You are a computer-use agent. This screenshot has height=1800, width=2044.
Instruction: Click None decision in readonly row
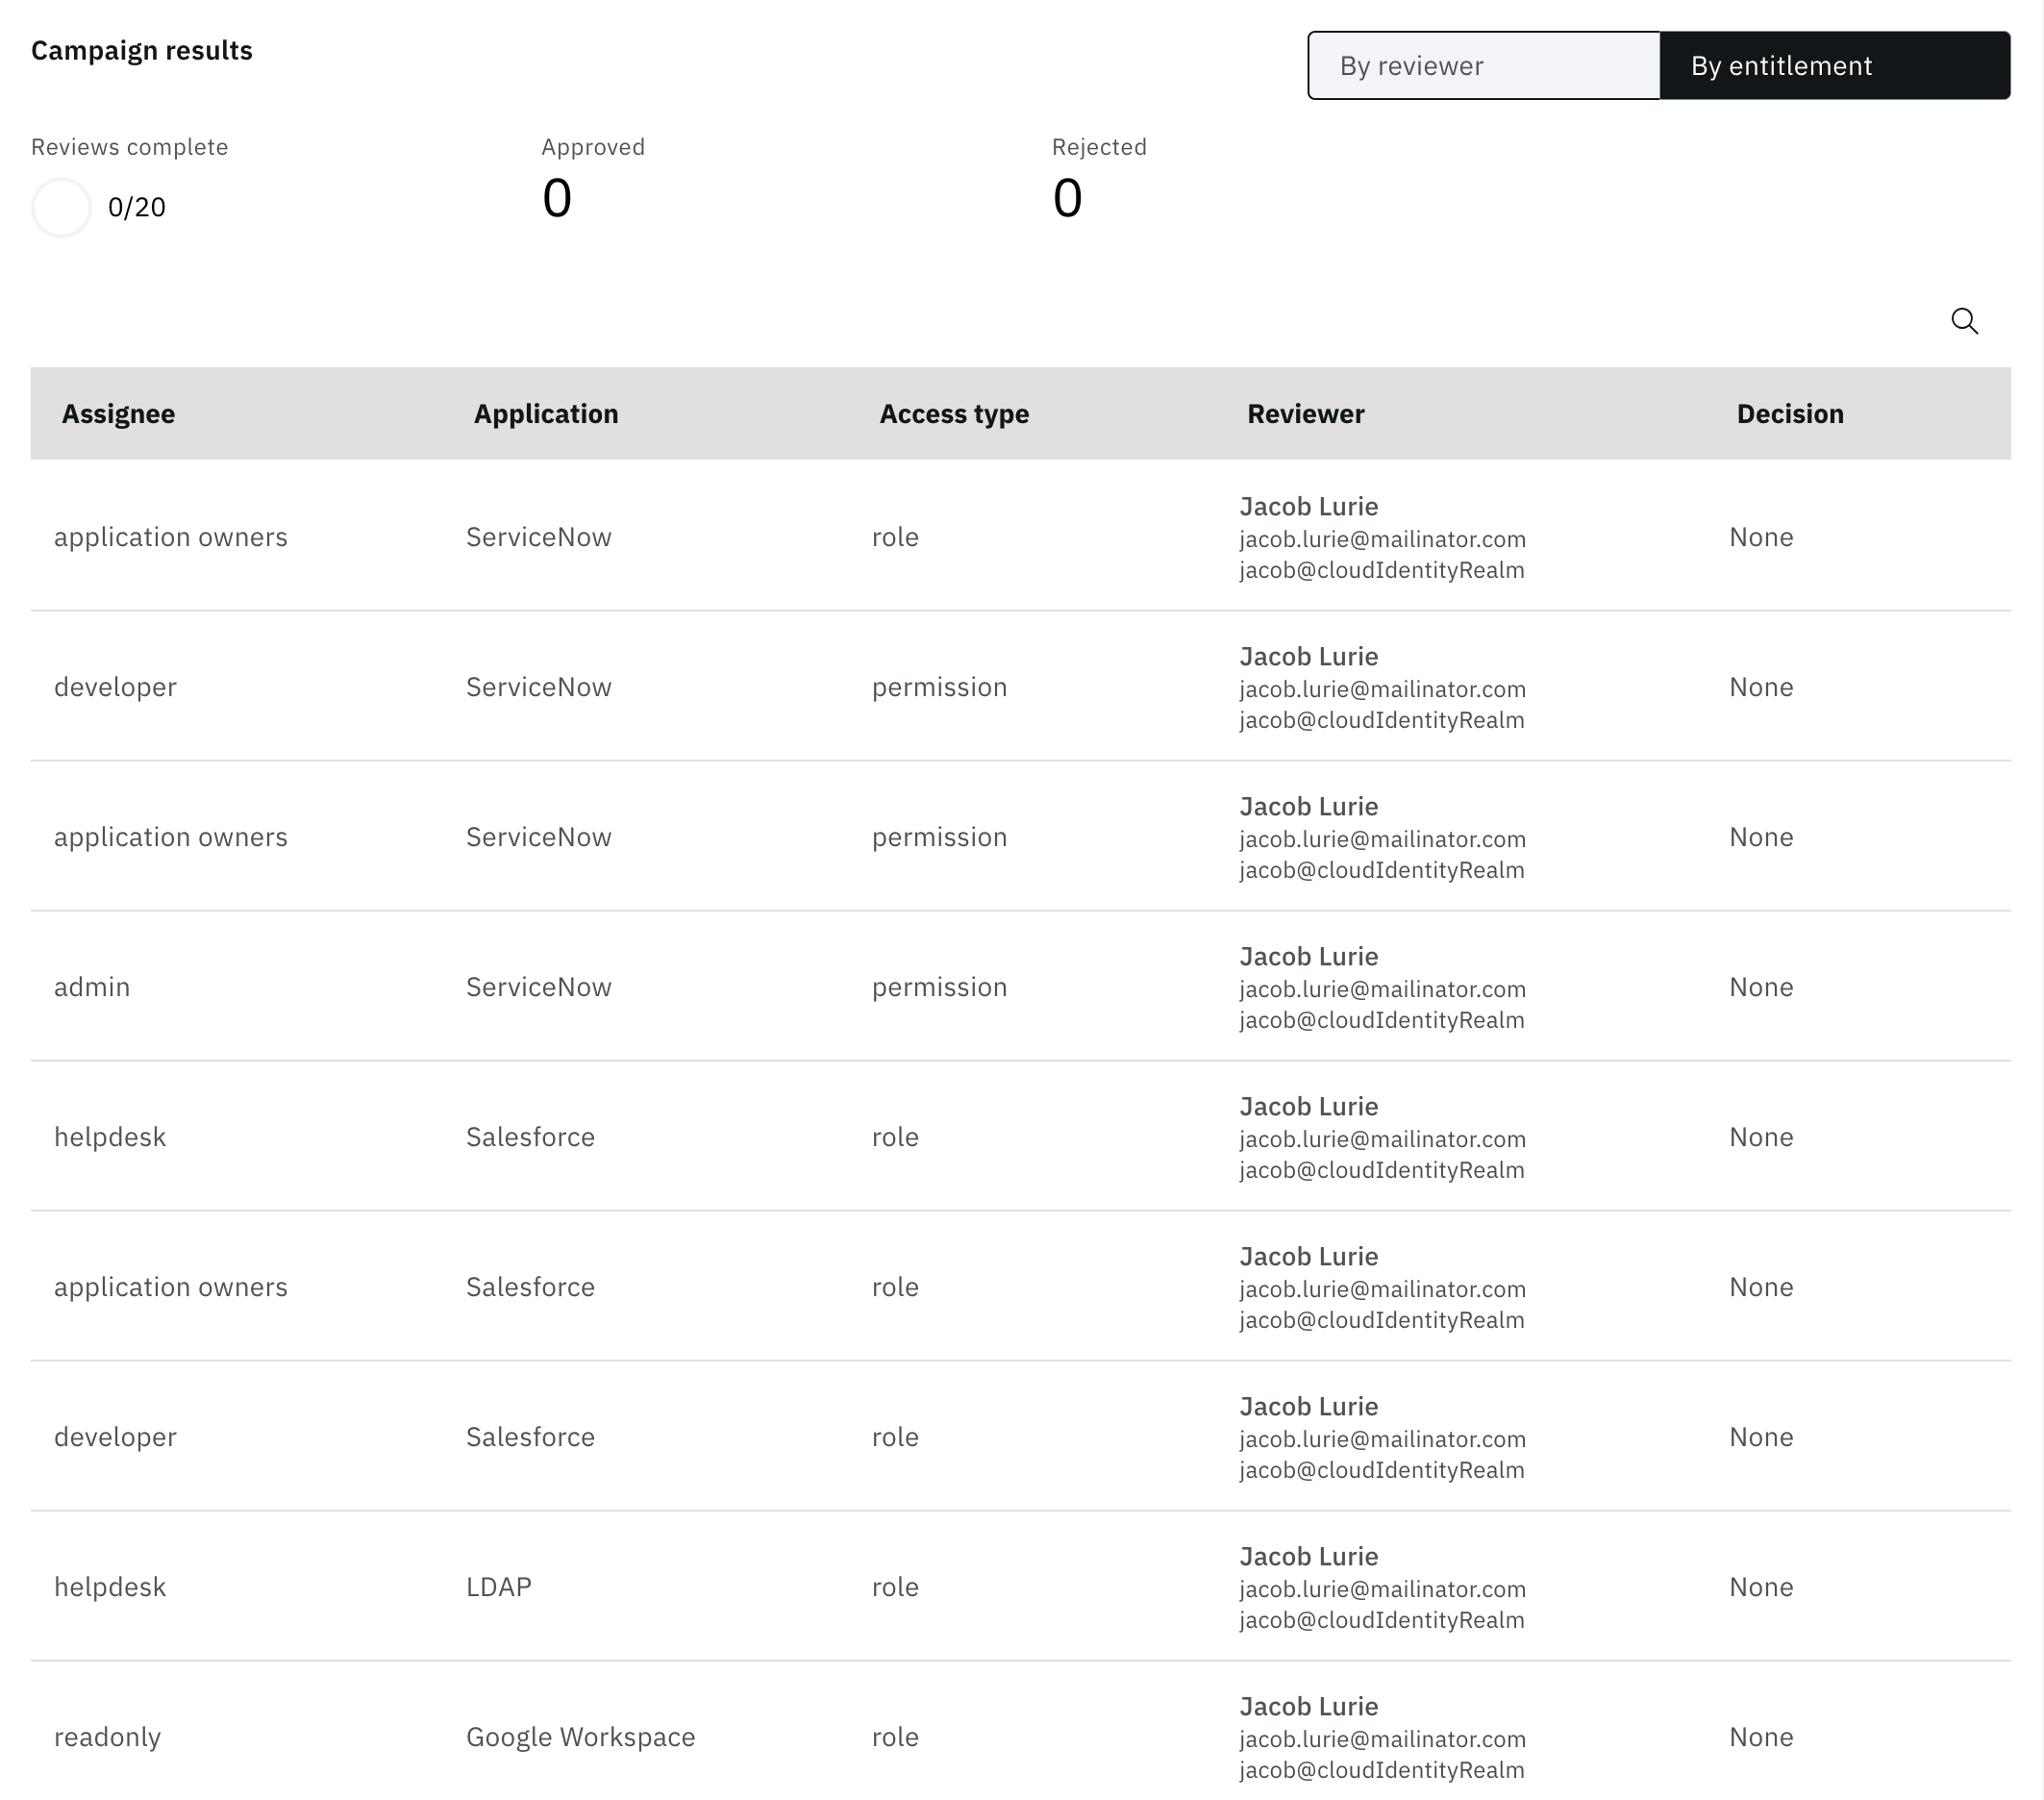1760,1737
